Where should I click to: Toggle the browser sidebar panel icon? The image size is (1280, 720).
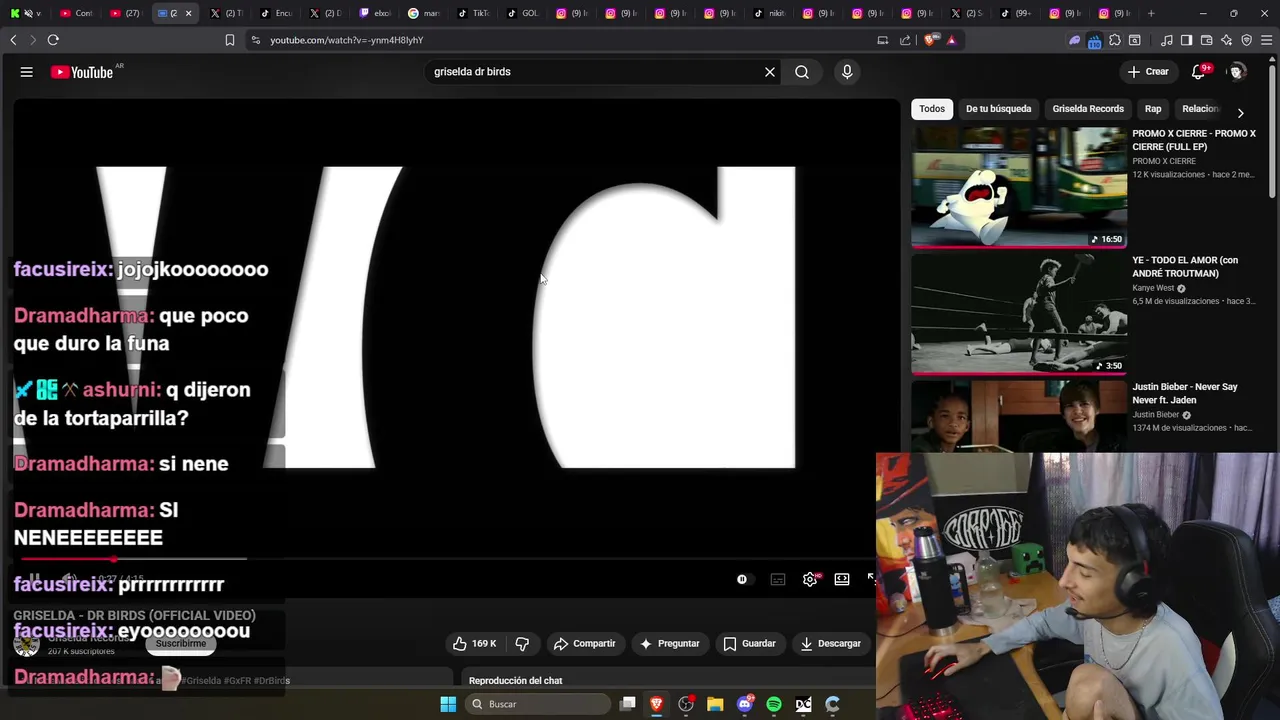pos(1186,40)
